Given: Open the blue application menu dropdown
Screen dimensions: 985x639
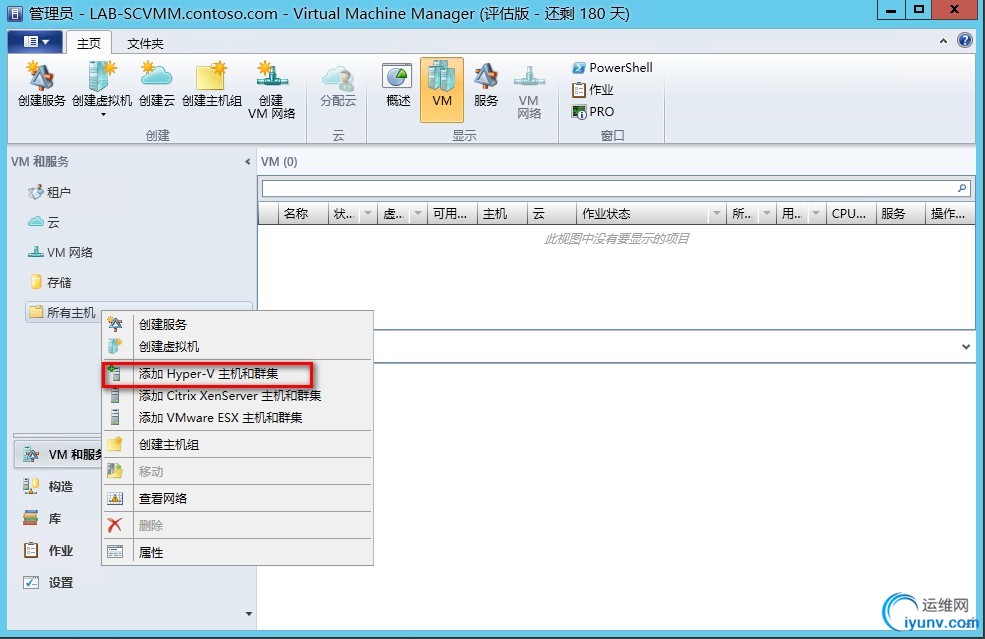Looking at the screenshot, I should [x=35, y=41].
